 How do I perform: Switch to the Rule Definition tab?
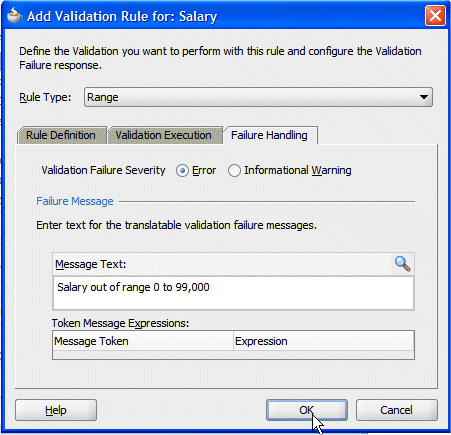click(x=62, y=135)
